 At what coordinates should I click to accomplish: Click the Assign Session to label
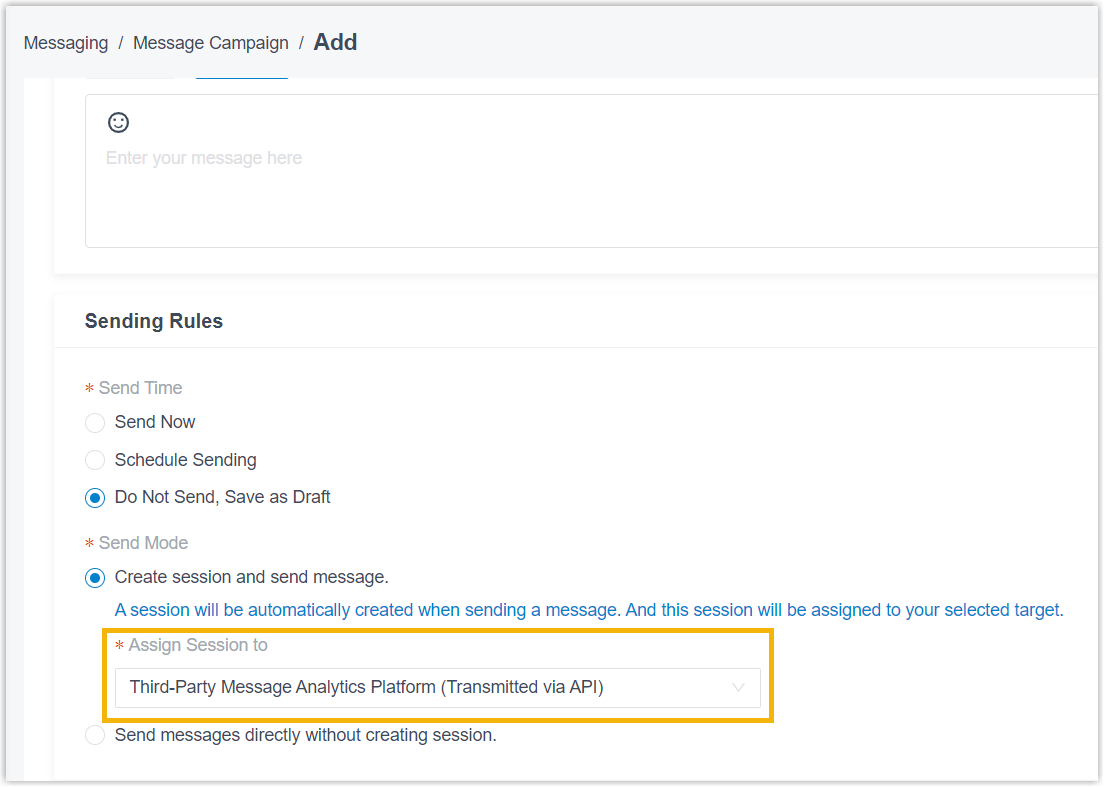[x=198, y=645]
